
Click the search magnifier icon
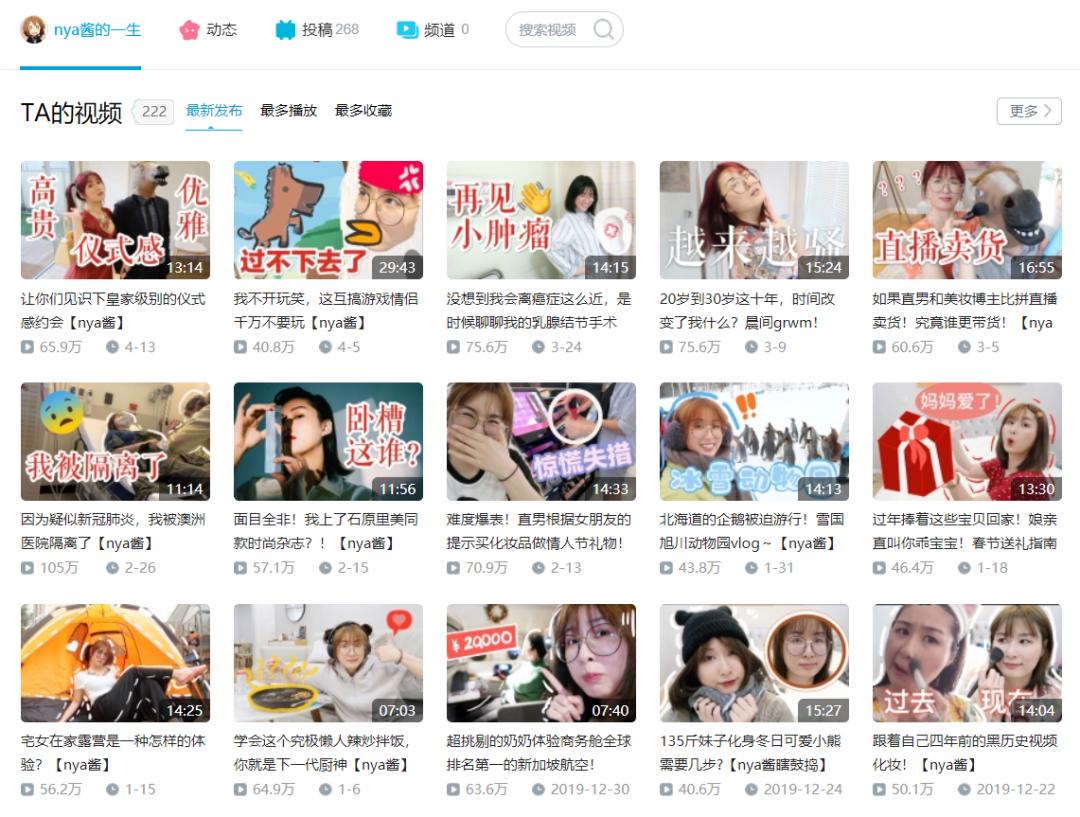click(601, 30)
